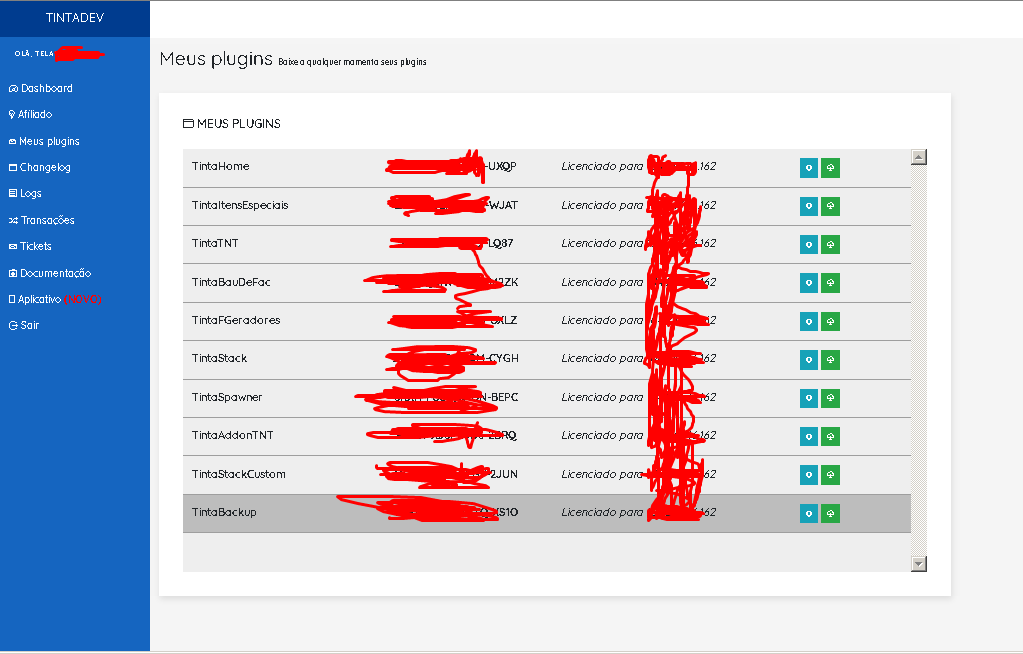Viewport: 1023px width, 654px height.
Task: Open the Dashboard page in sidebar
Action: tap(46, 88)
